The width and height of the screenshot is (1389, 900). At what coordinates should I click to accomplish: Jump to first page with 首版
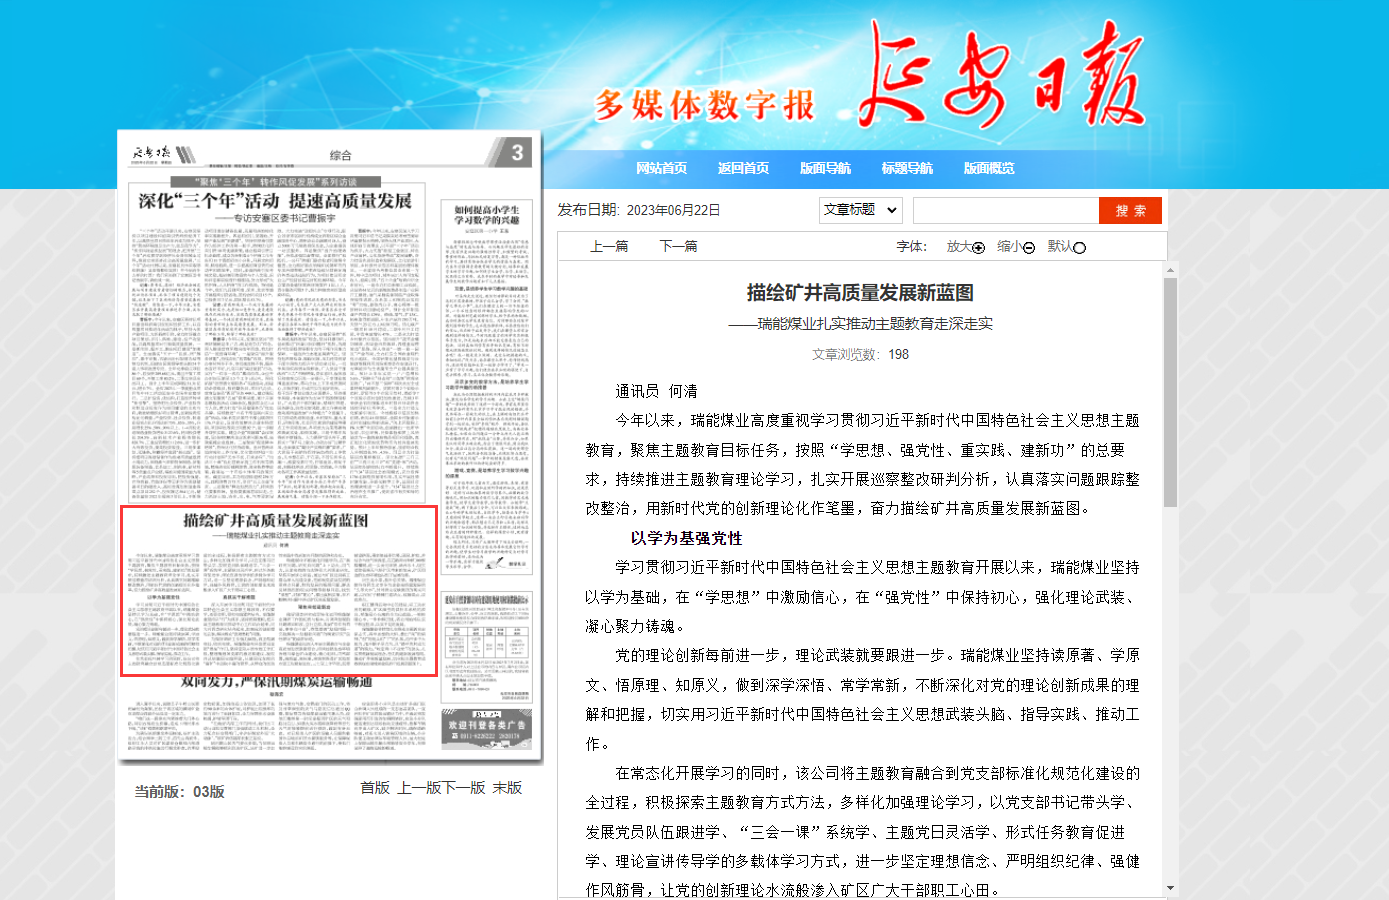[375, 788]
